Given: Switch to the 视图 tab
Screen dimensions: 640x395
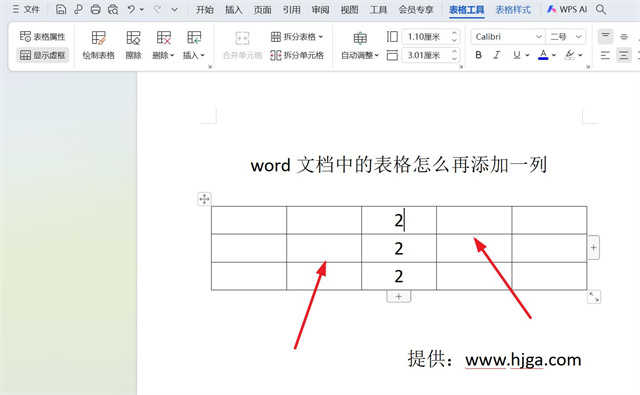Looking at the screenshot, I should tap(349, 9).
